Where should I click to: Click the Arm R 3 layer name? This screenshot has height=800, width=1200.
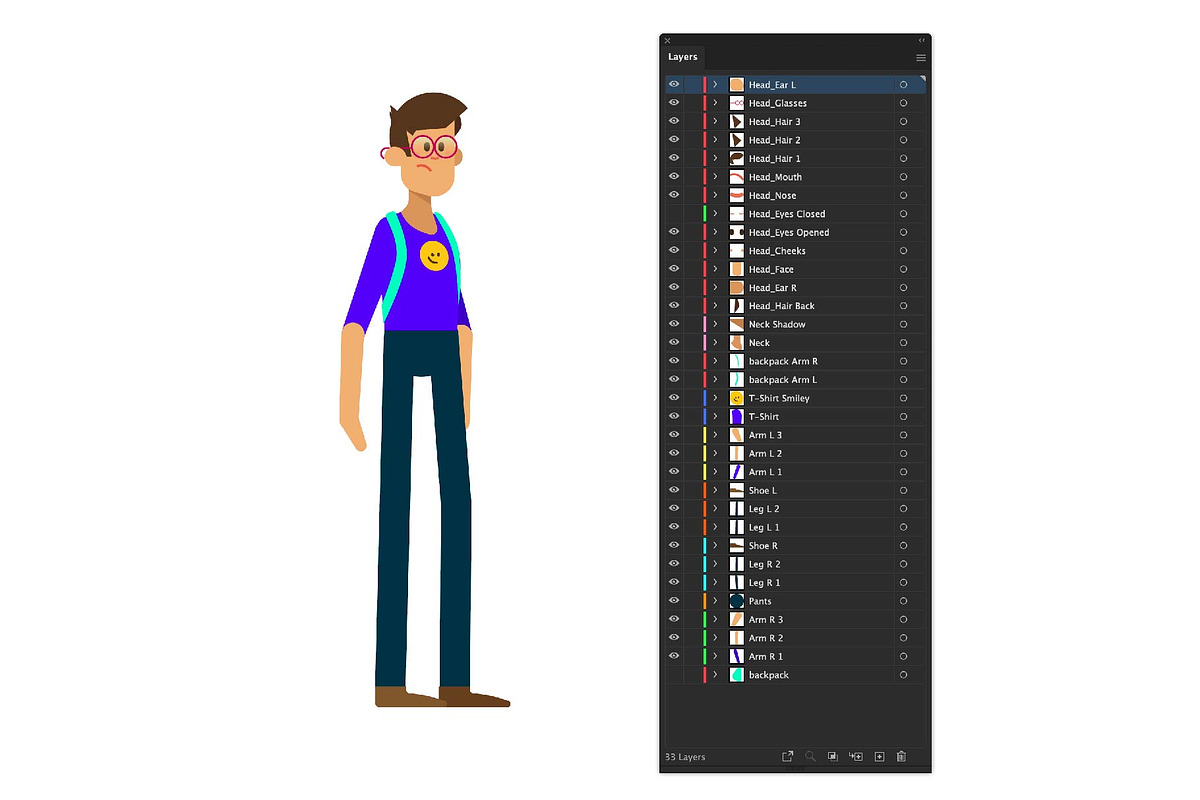[x=766, y=620]
